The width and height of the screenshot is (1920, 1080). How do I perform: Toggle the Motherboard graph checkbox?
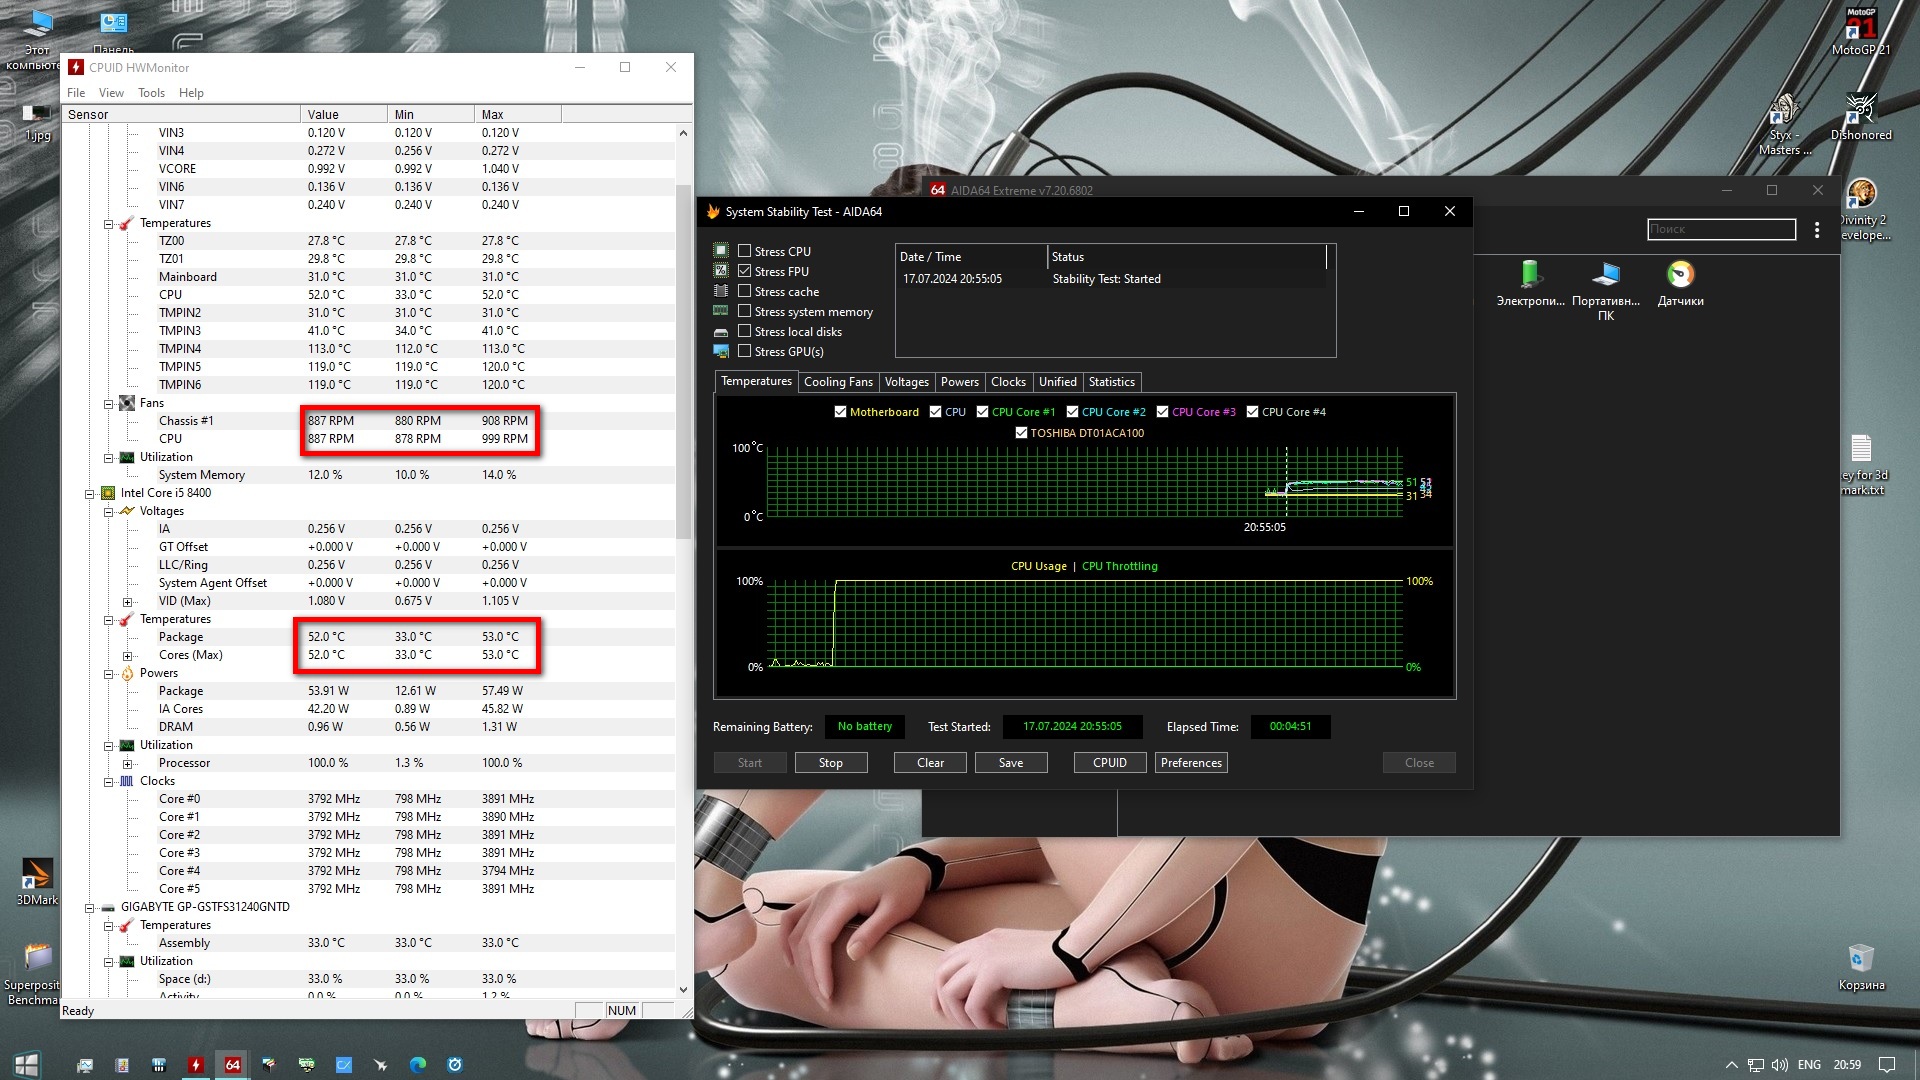tap(840, 412)
